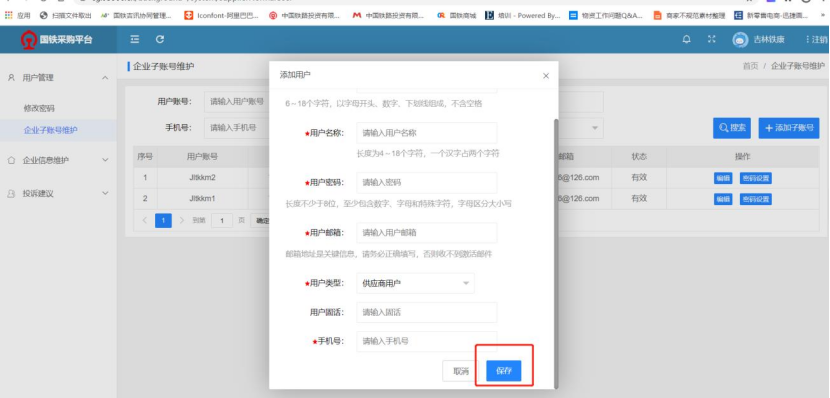
Task: Collapse the 用户管理 sidebar section
Action: coord(105,78)
